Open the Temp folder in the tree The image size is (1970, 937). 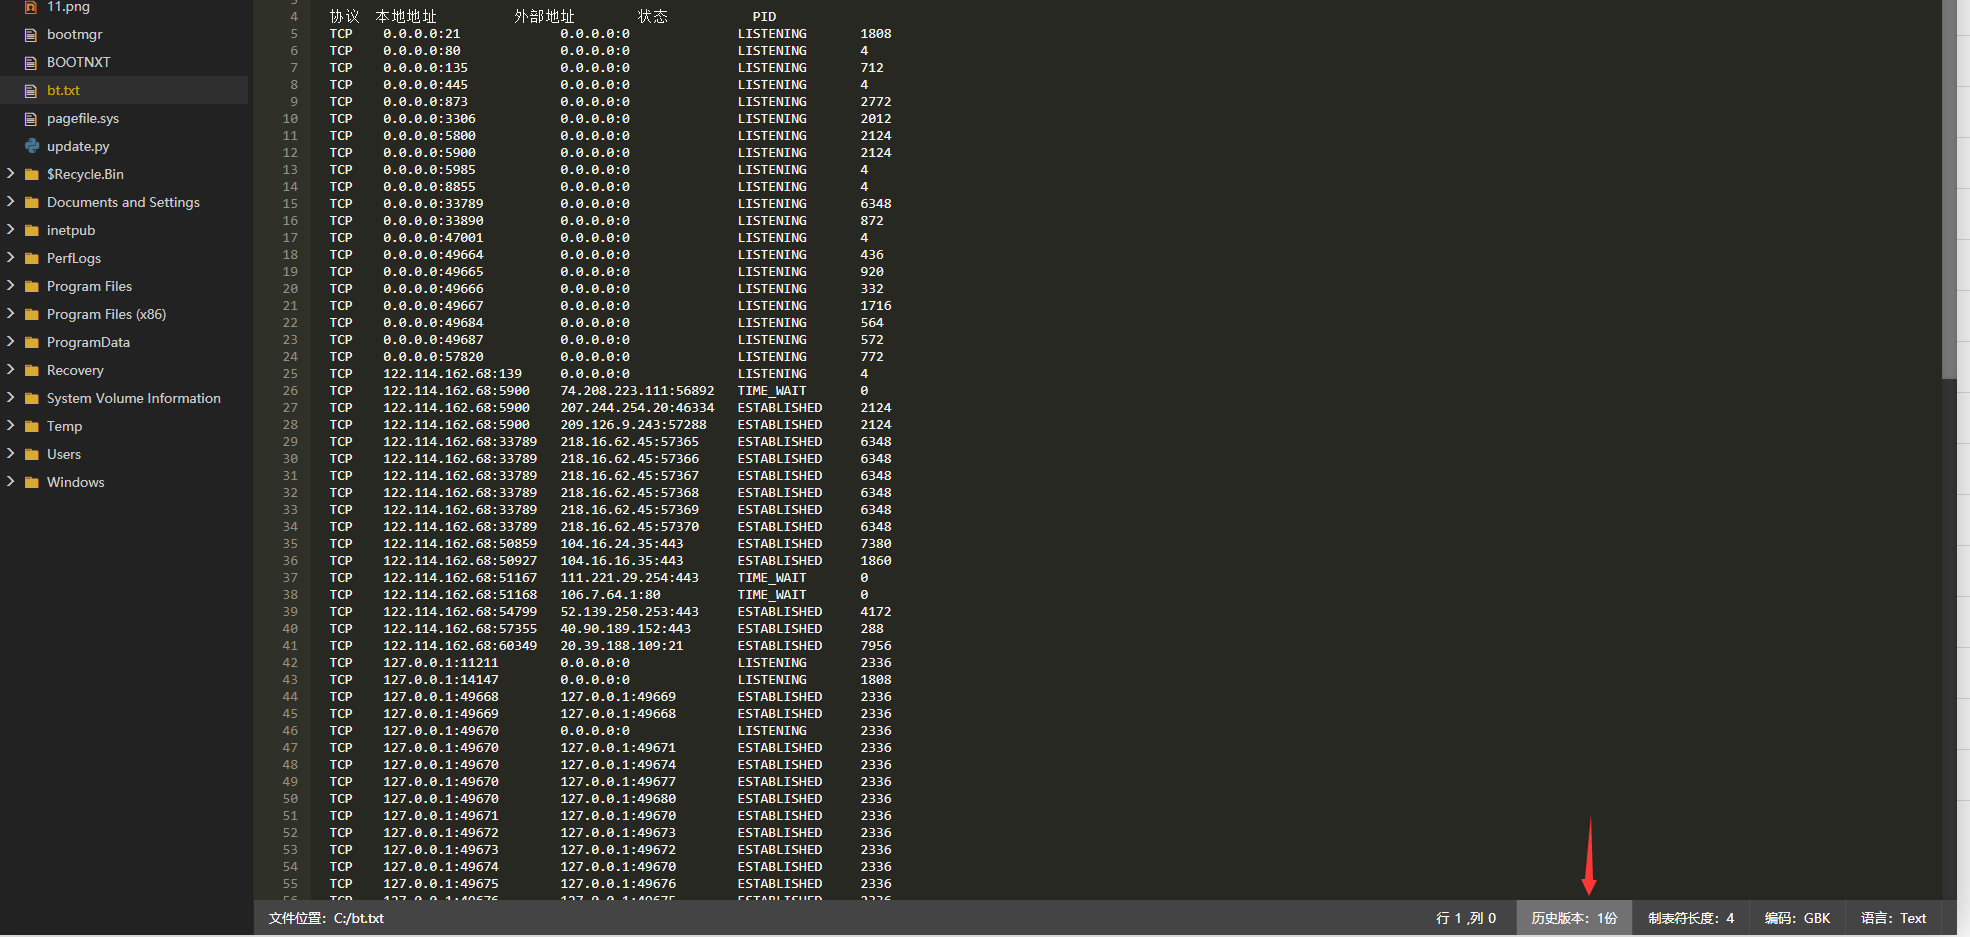tap(64, 426)
